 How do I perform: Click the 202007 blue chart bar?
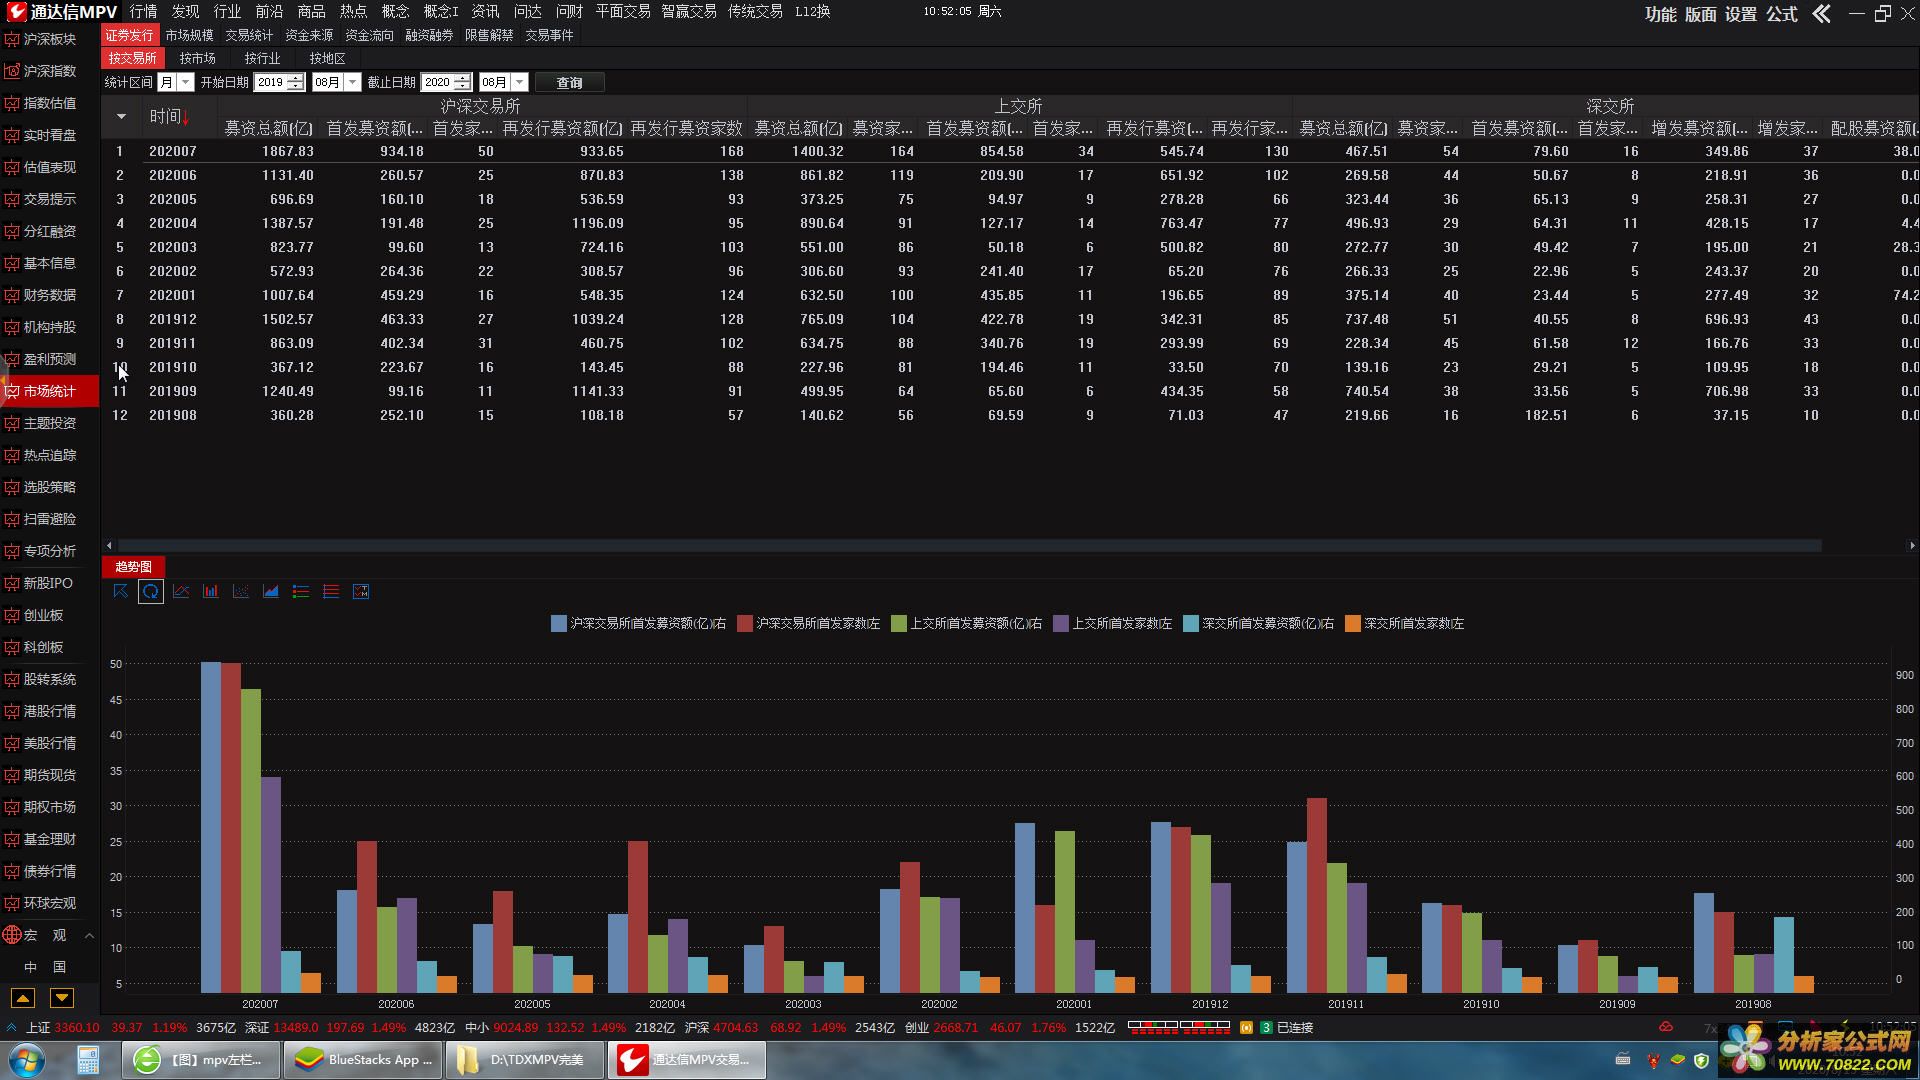pos(211,827)
